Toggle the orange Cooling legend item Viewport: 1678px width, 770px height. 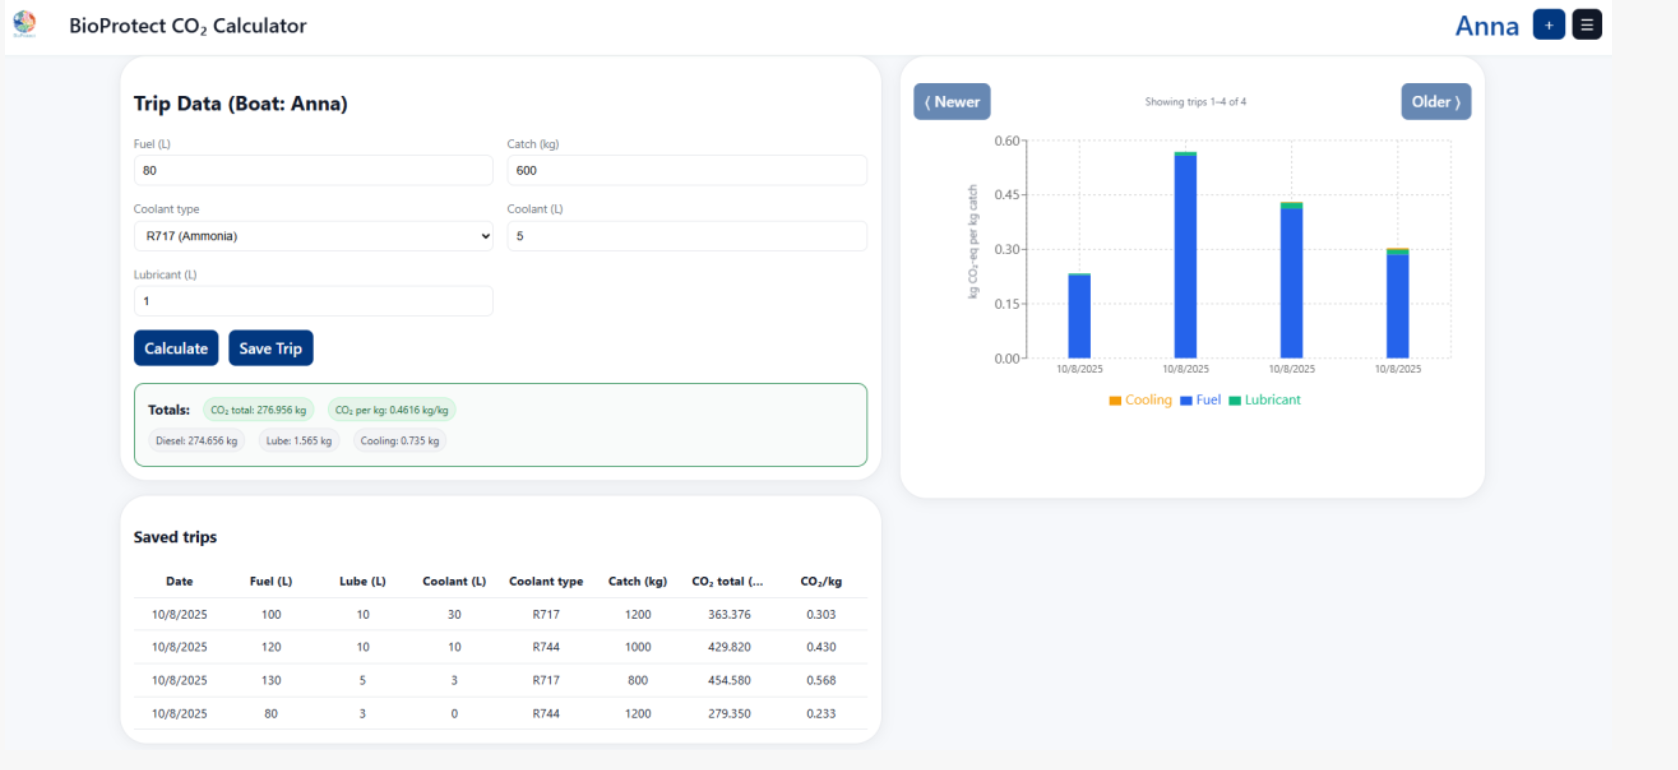[1140, 400]
